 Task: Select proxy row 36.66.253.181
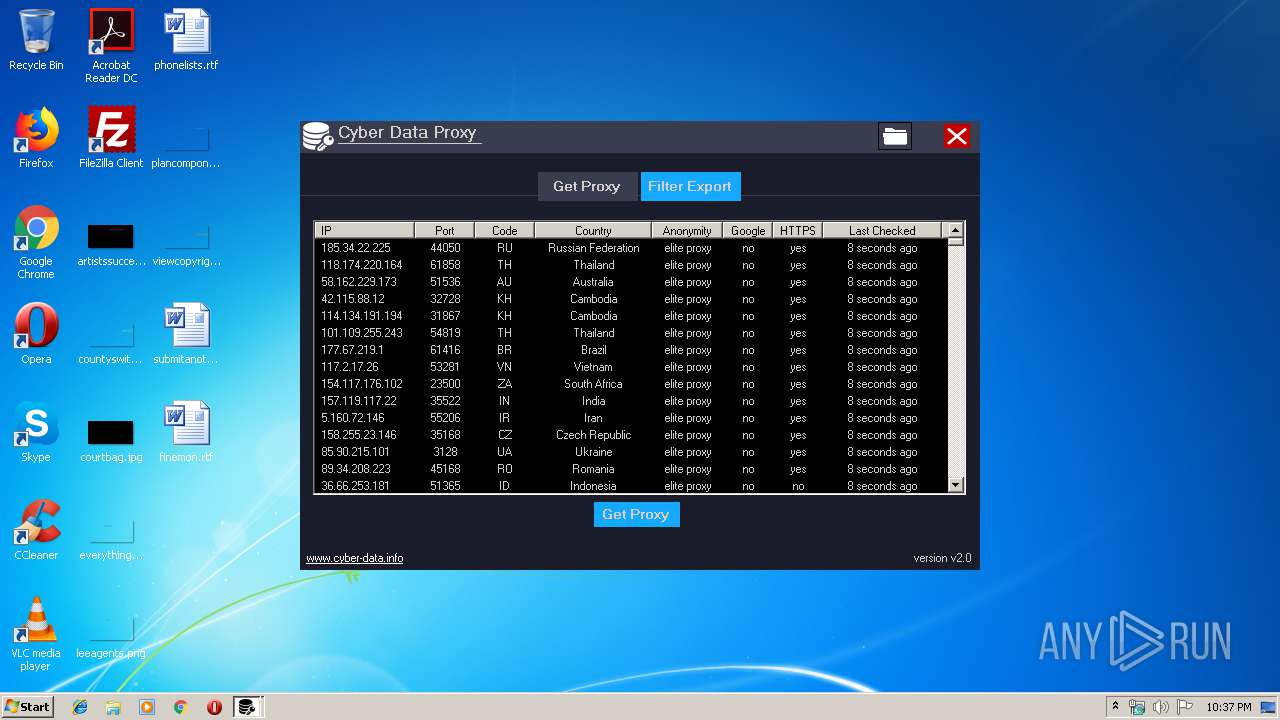point(631,486)
